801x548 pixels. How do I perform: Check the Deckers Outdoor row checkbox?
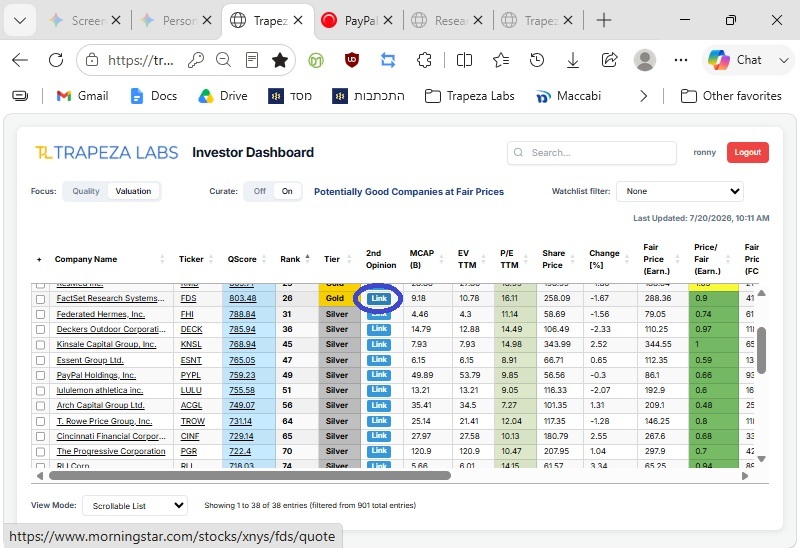[40, 329]
